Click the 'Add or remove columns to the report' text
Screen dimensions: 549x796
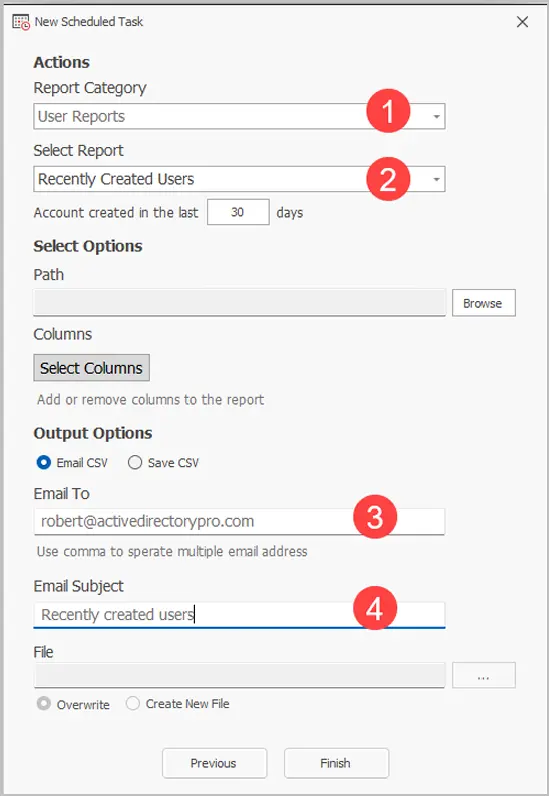coord(150,400)
